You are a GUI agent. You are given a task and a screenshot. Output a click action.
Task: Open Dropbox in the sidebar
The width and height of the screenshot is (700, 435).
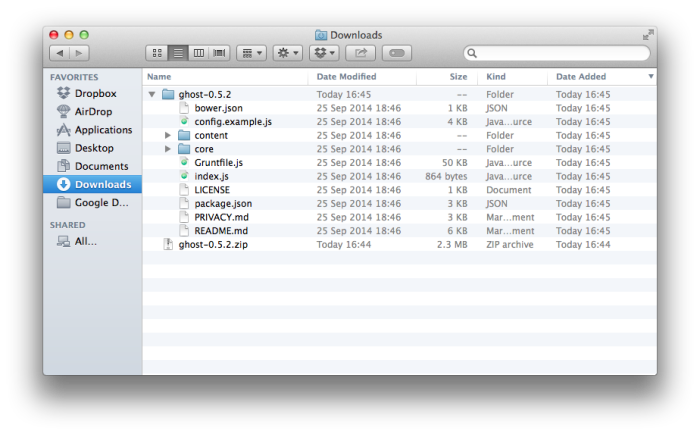(x=92, y=93)
